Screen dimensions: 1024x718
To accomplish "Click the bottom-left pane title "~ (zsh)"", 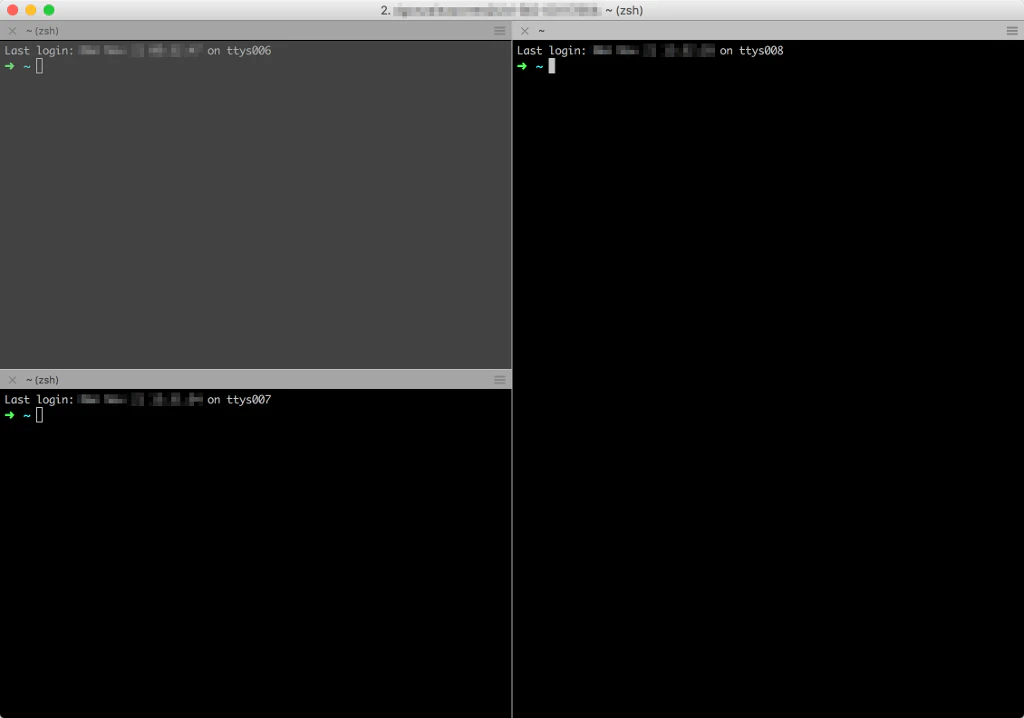I will [42, 380].
